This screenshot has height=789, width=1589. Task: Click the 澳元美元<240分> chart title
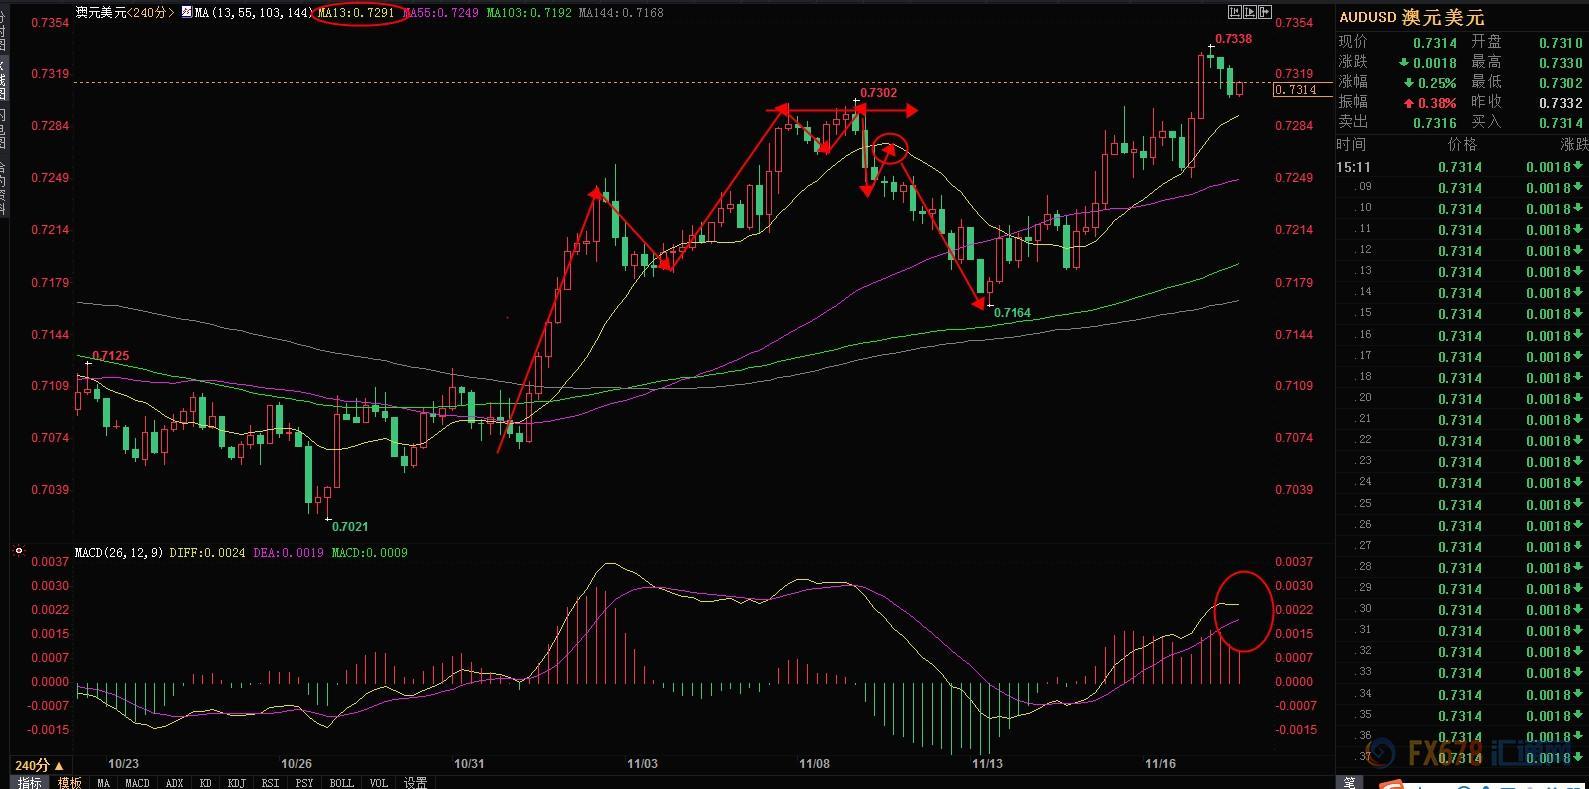125,13
